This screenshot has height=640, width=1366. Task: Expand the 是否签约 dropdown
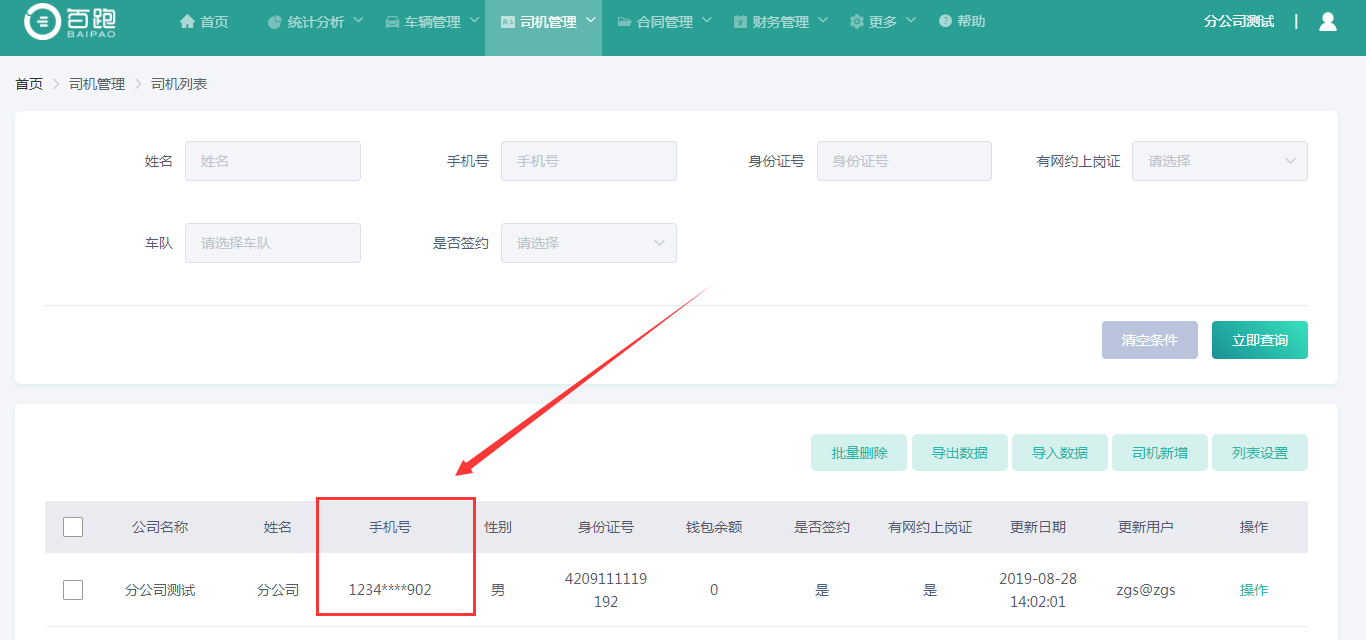(x=588, y=243)
